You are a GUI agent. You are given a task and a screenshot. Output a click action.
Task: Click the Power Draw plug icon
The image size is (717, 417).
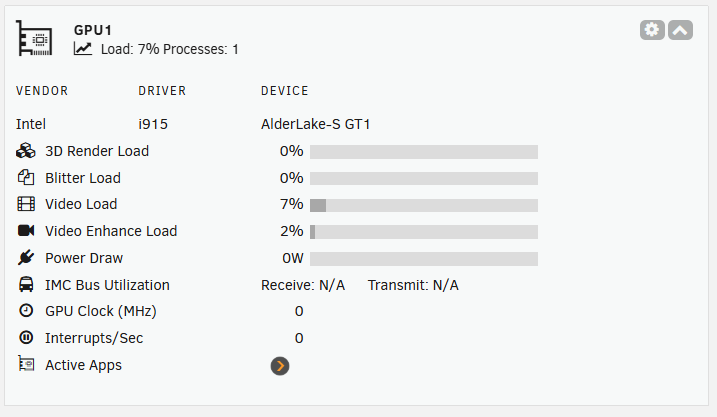26,257
